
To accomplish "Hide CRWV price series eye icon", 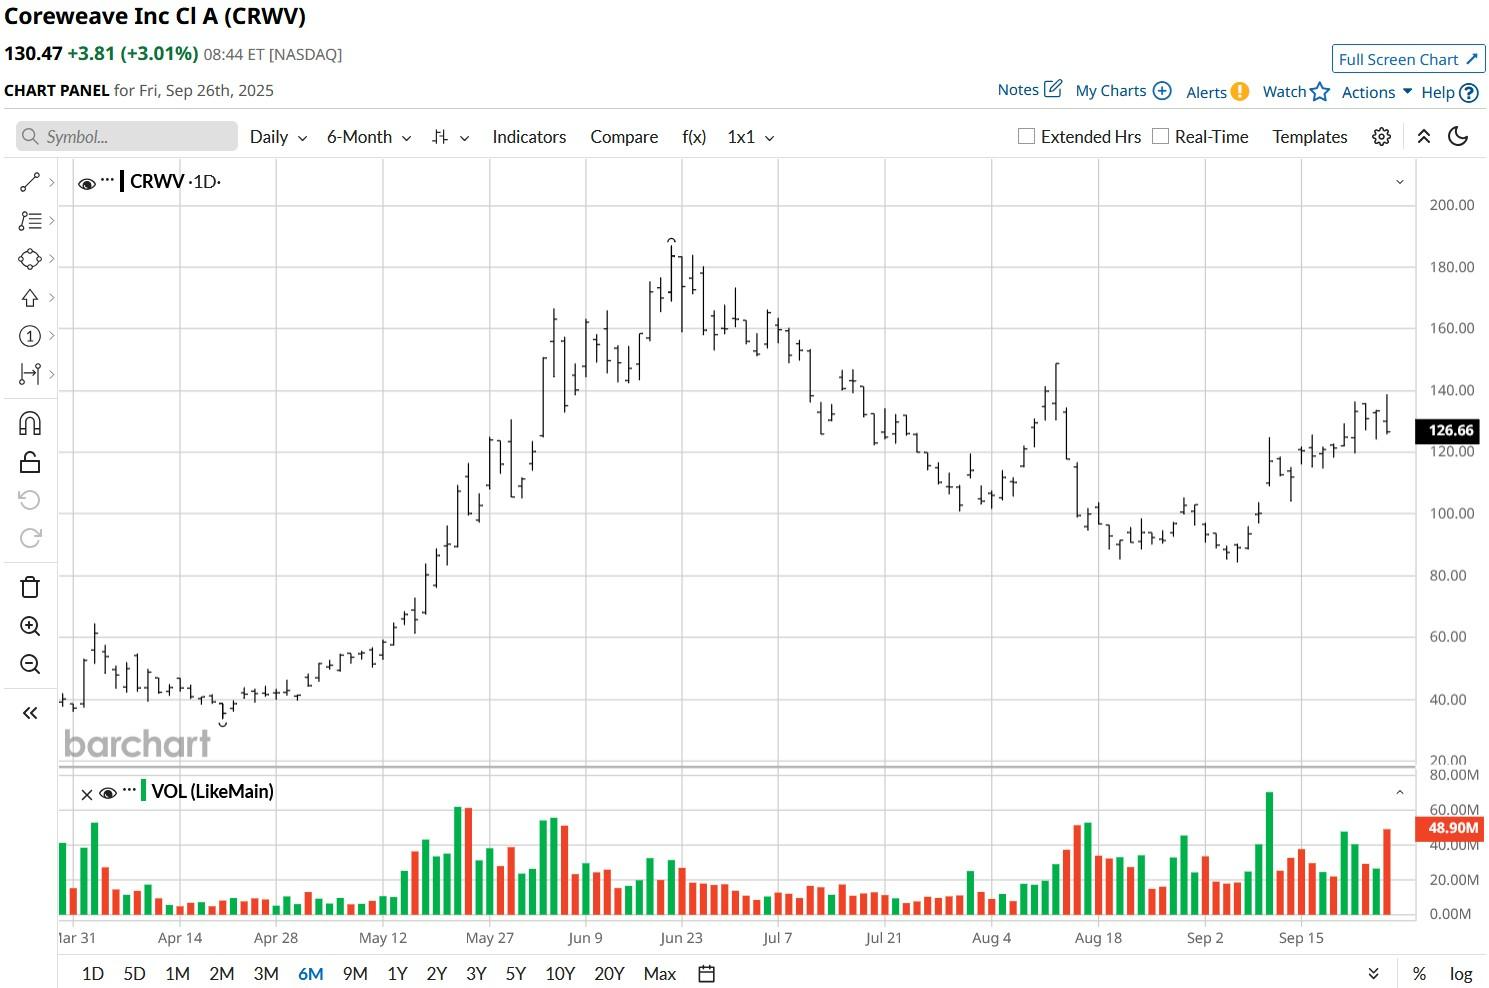I will [x=87, y=183].
